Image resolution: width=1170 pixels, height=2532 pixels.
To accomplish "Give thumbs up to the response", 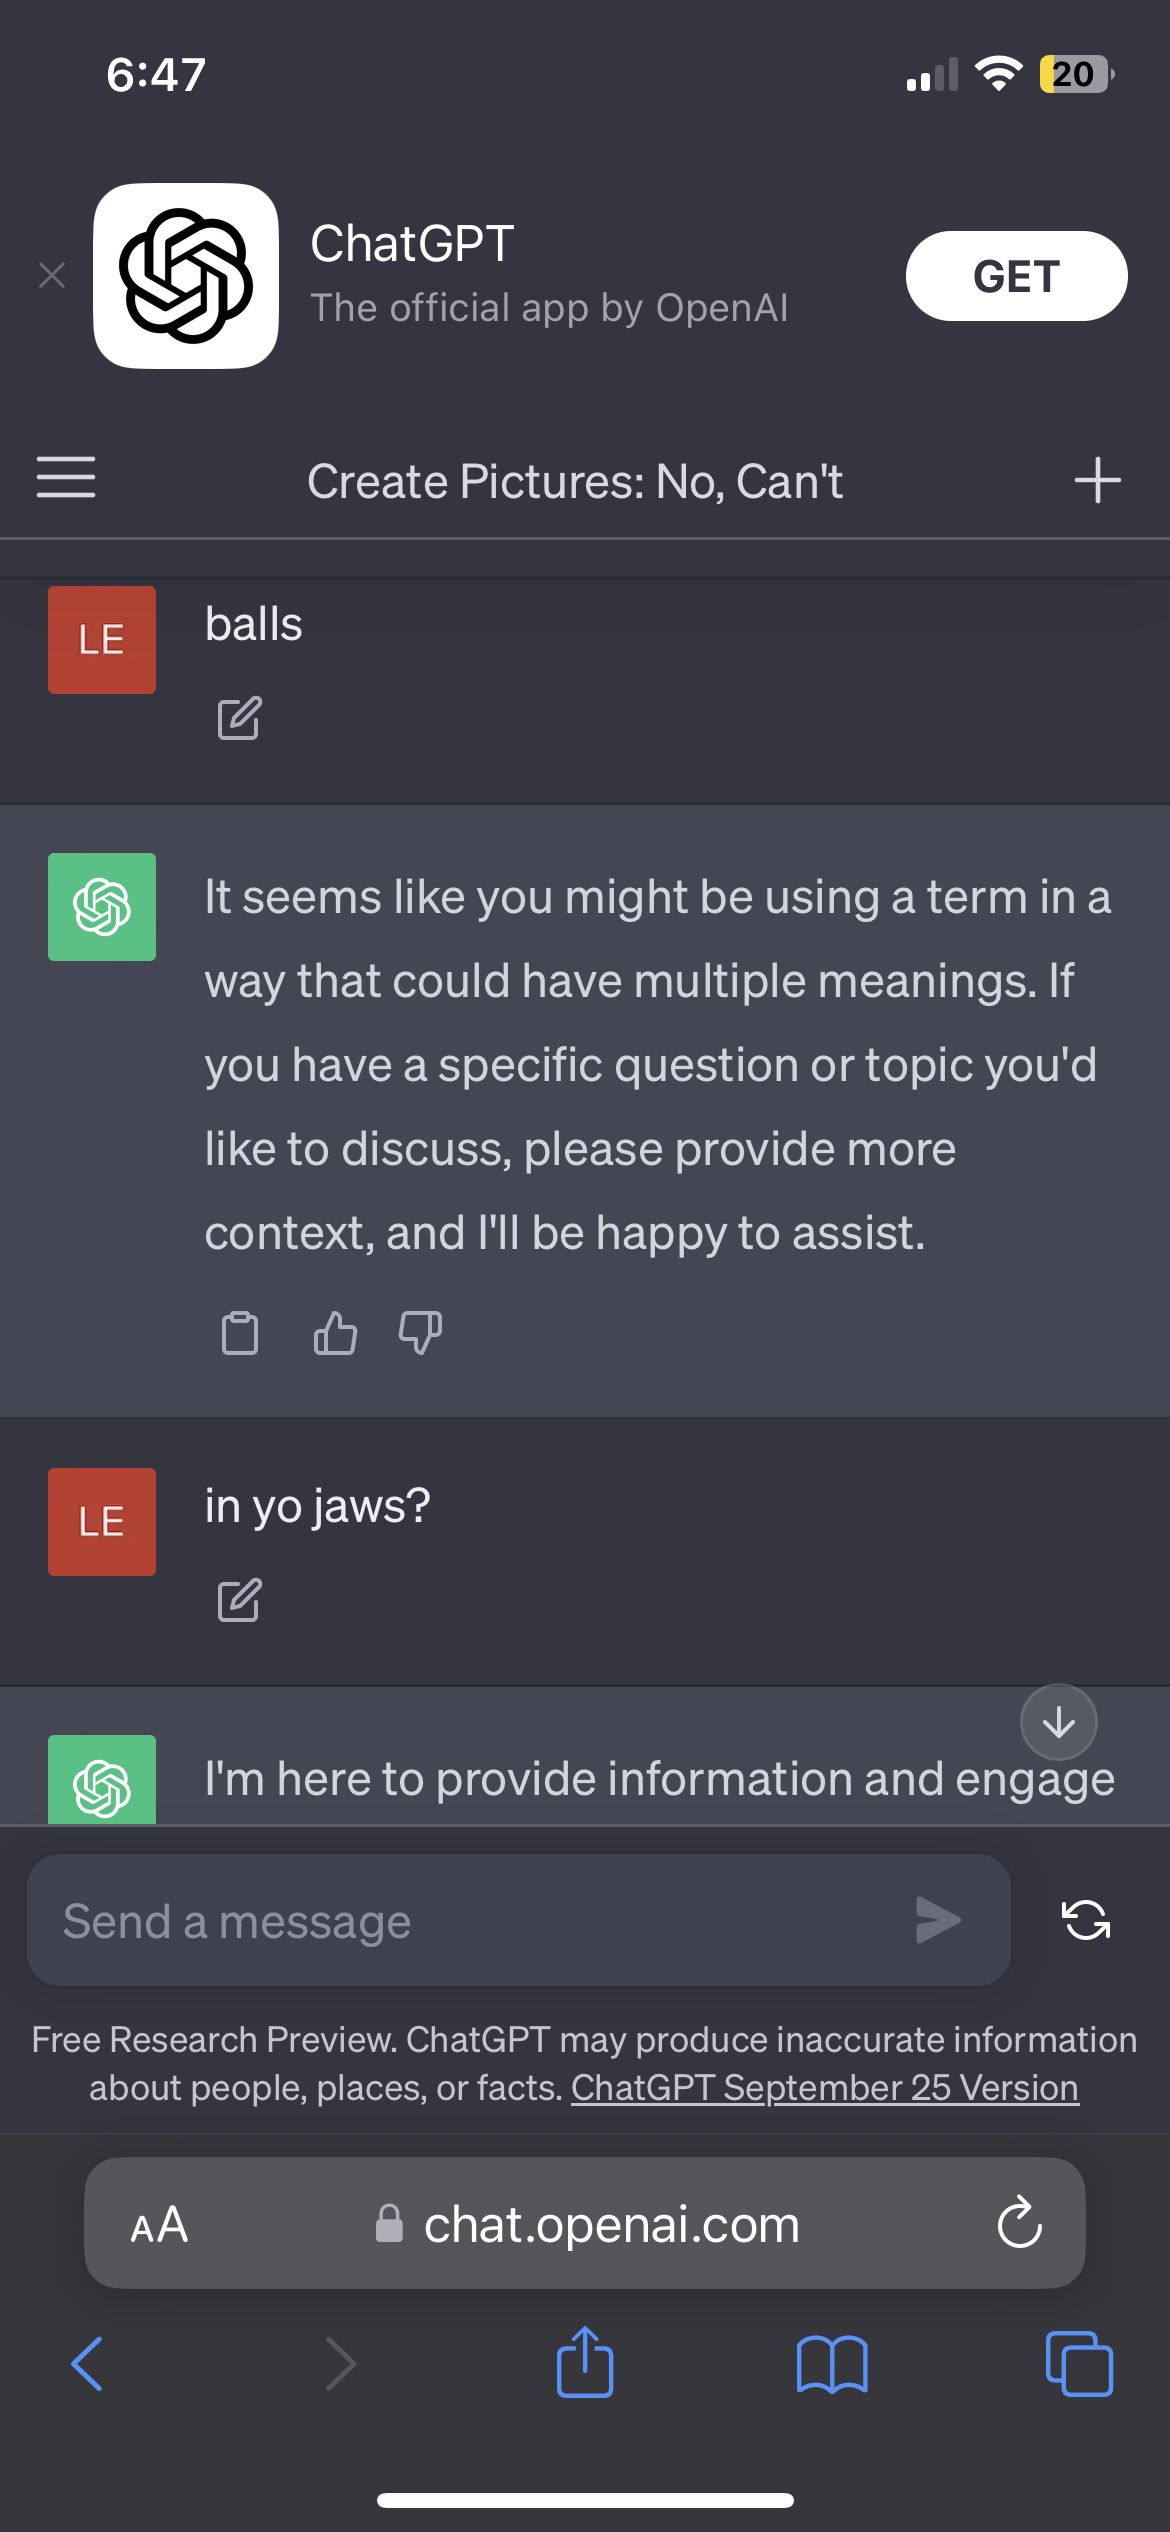I will (335, 1333).
